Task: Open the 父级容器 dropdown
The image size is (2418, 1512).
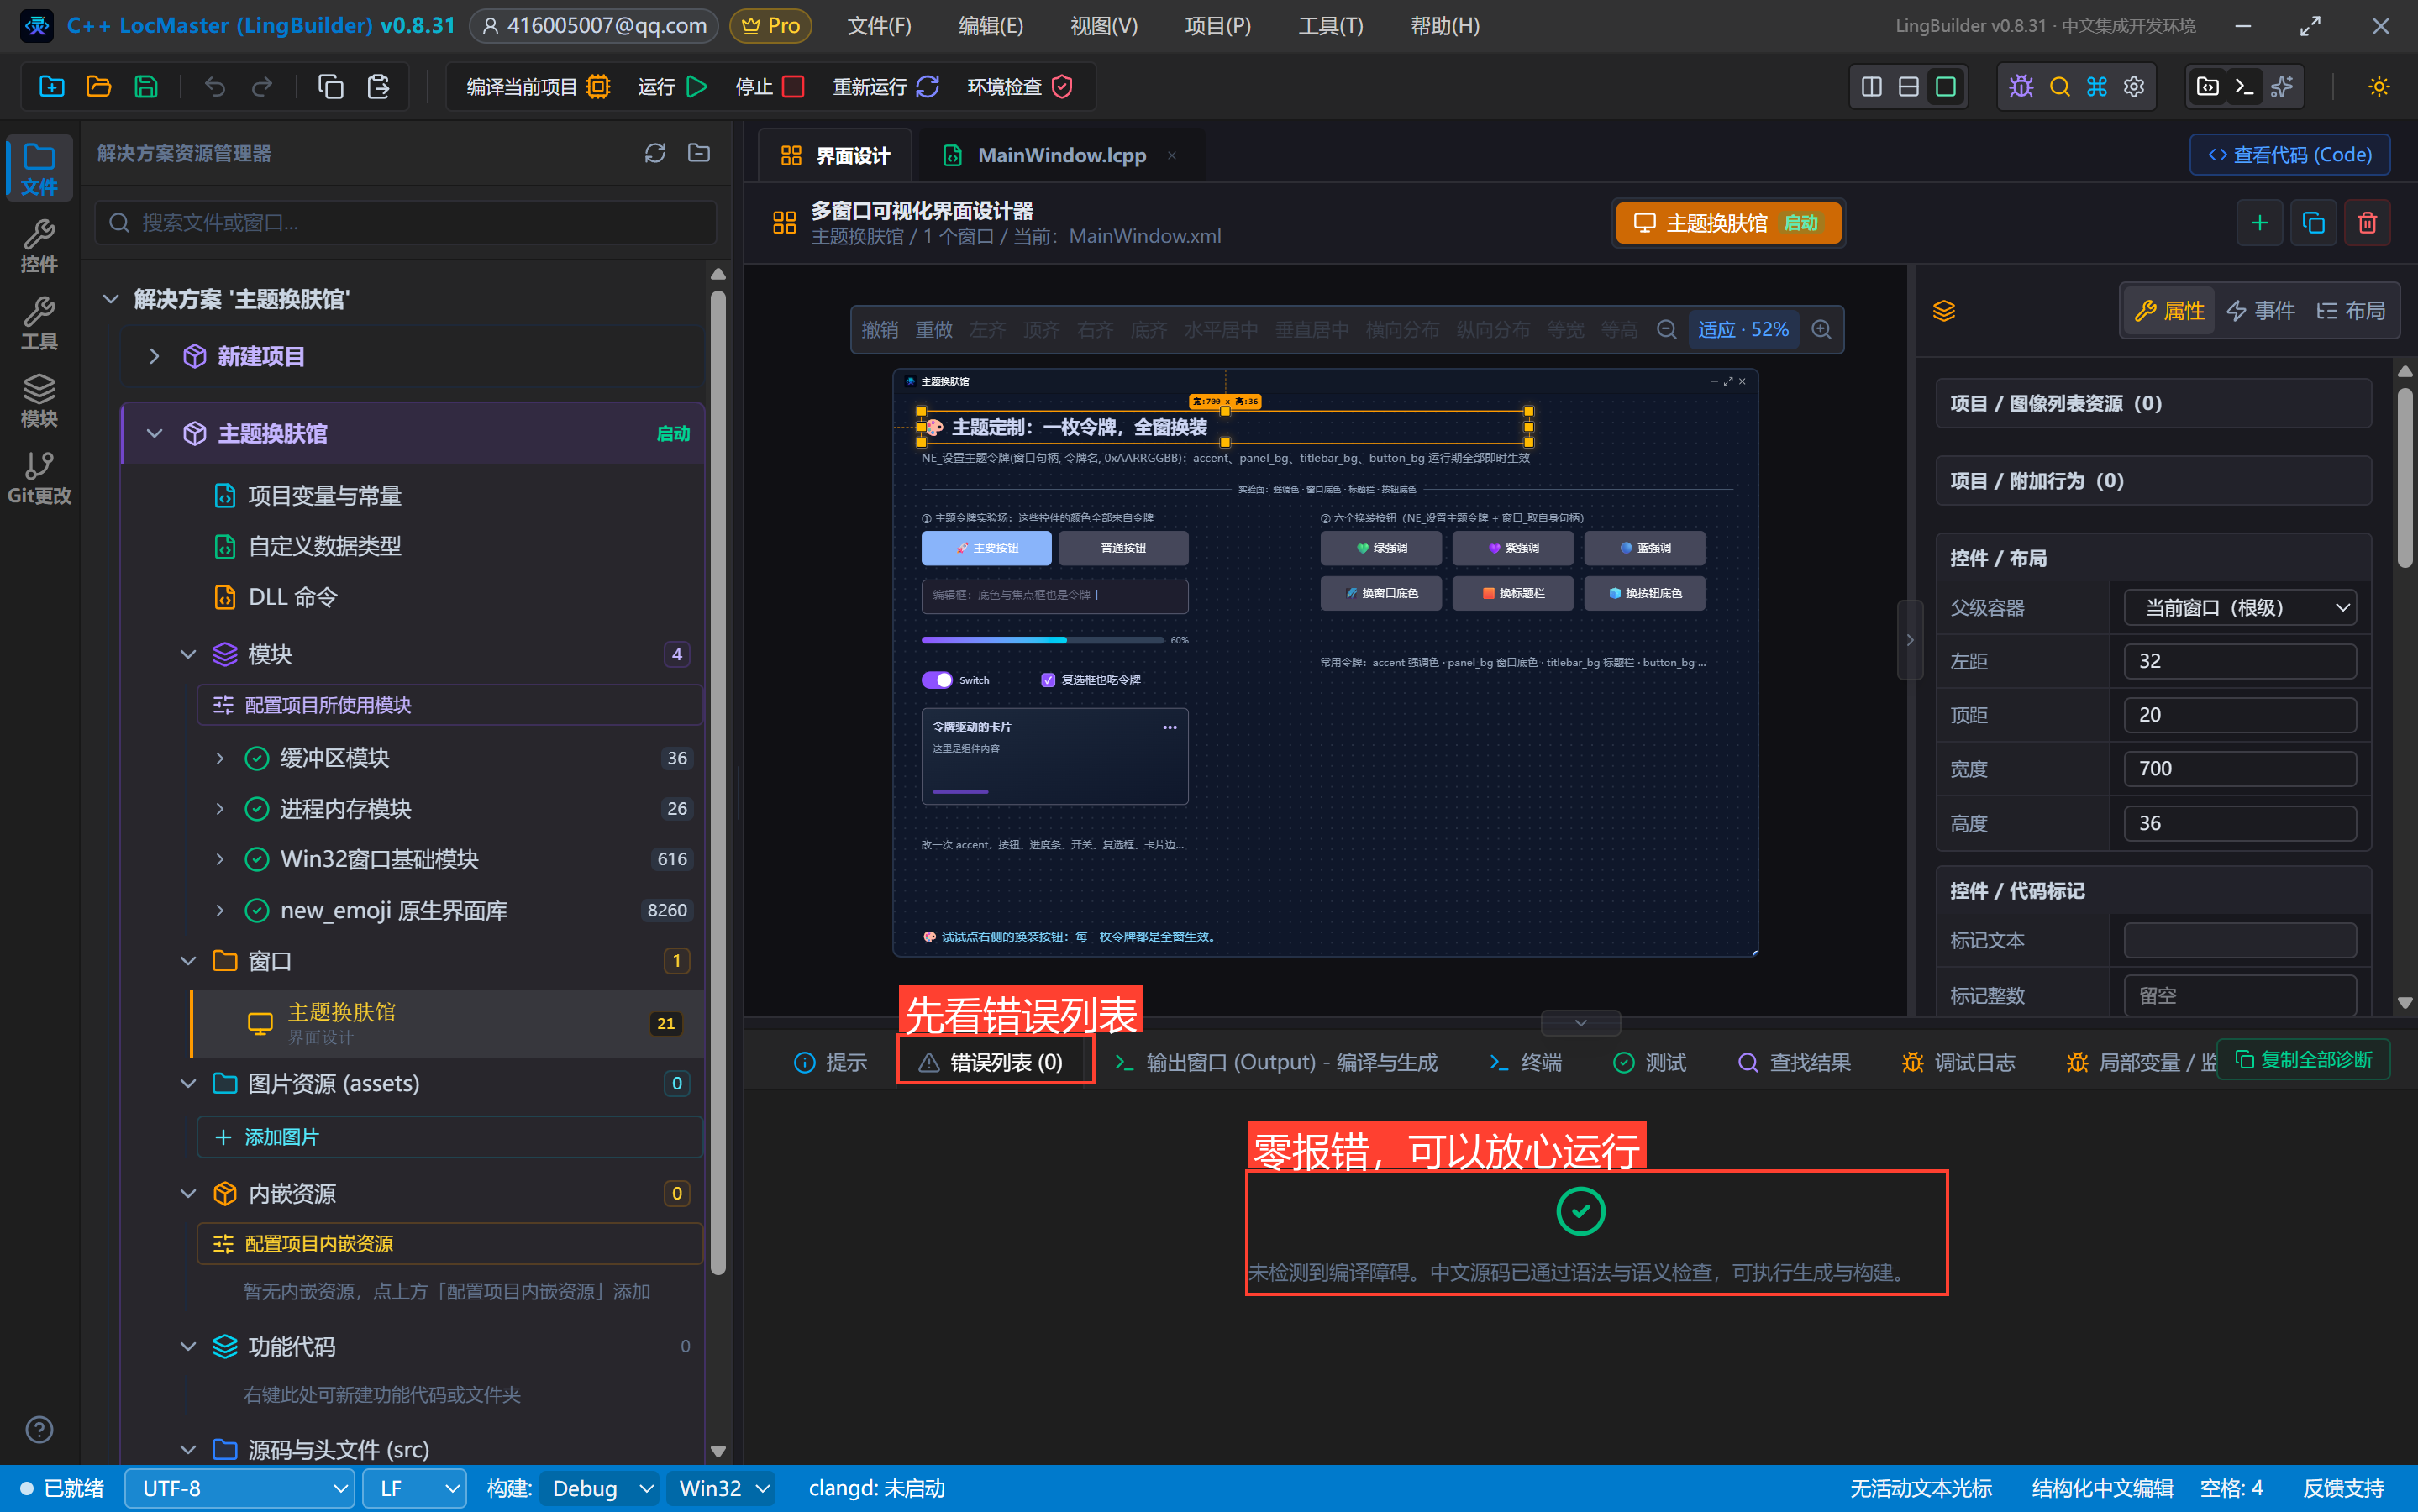Action: point(2240,608)
